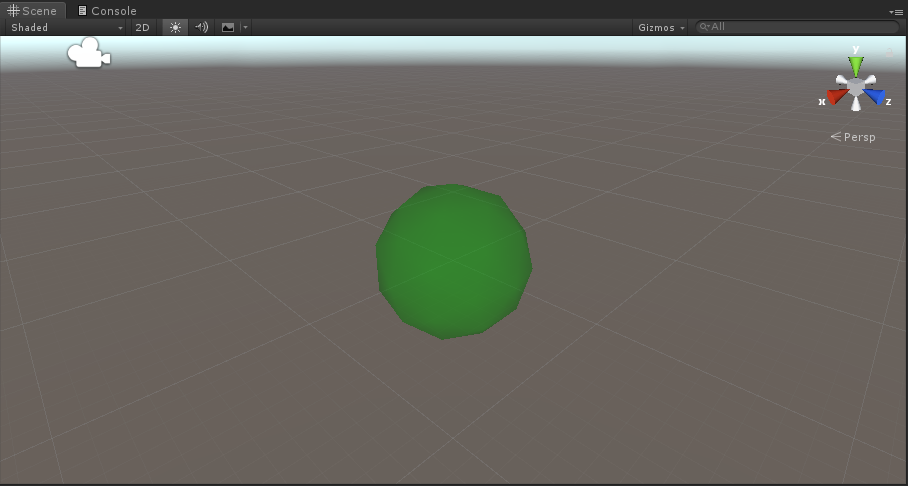The image size is (908, 486).
Task: Focus the scene search field
Action: pos(797,27)
